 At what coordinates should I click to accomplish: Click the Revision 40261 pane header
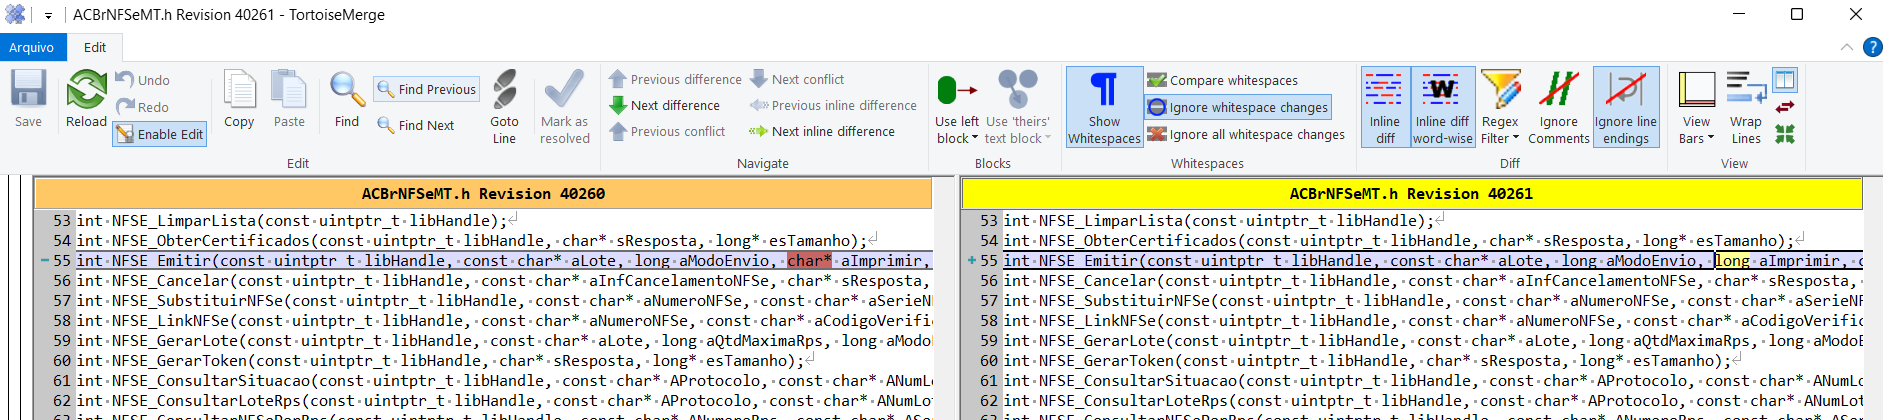pyautogui.click(x=1411, y=193)
